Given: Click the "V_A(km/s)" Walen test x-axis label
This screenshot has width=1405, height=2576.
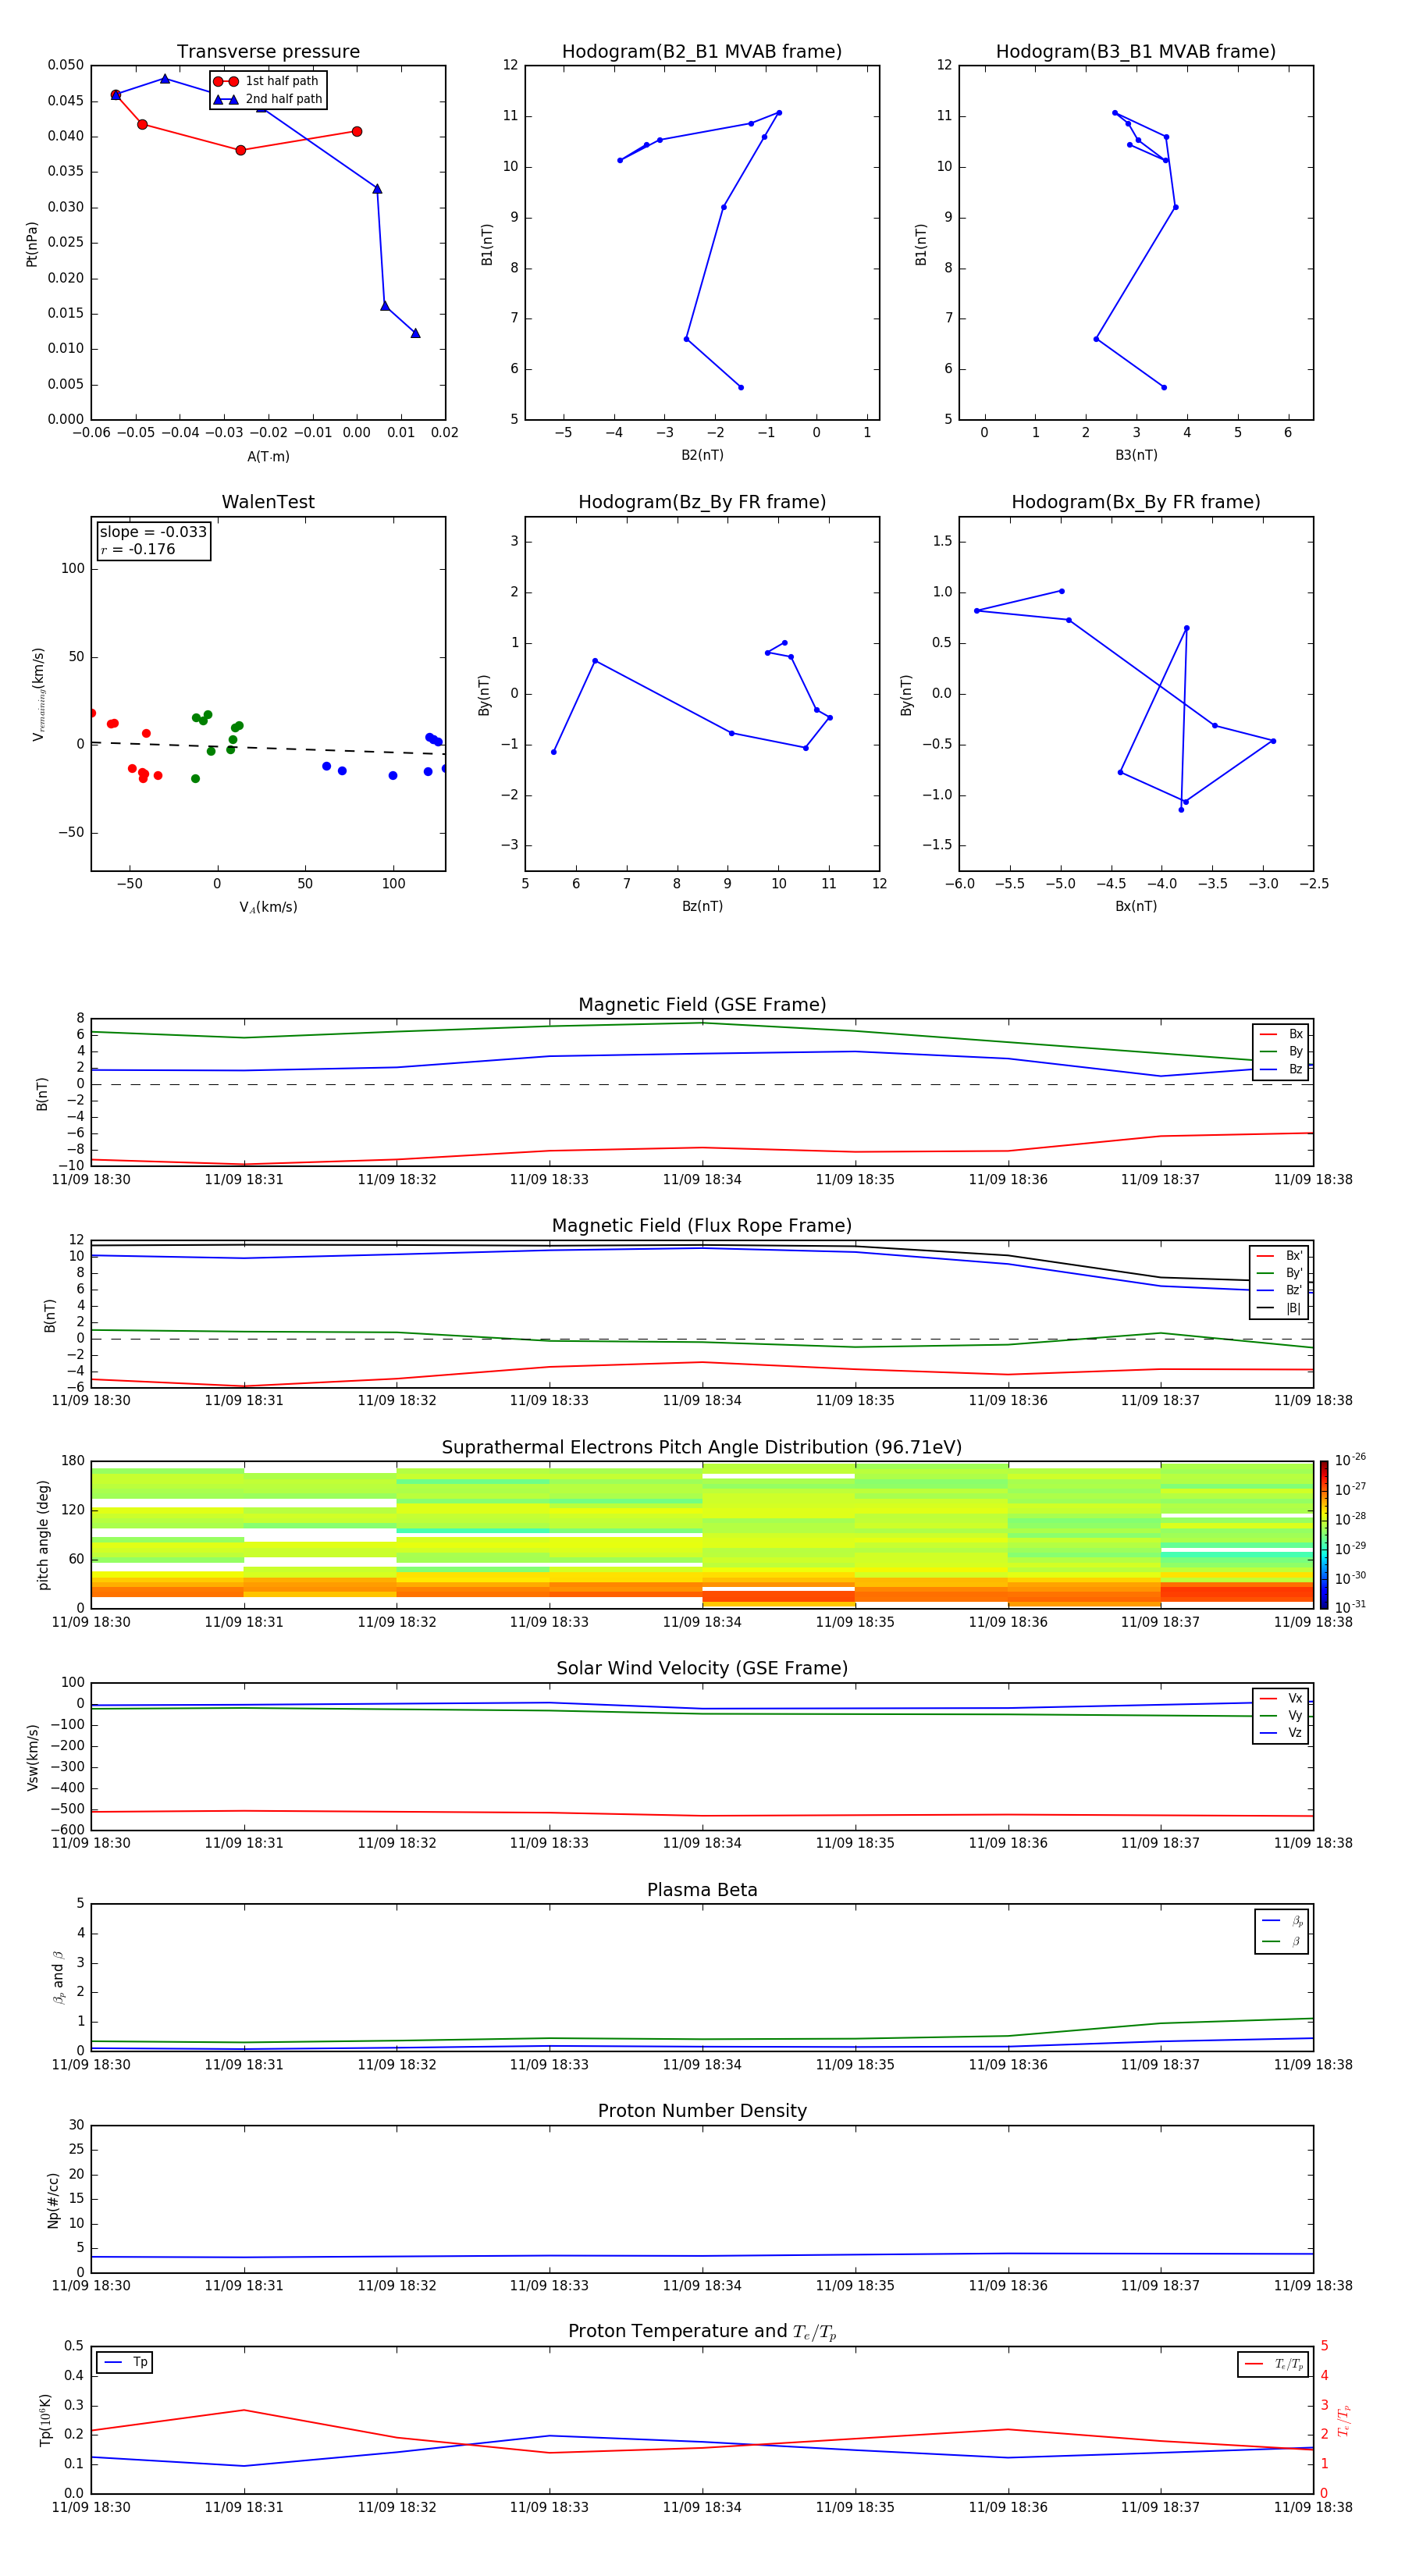Looking at the screenshot, I should pyautogui.click(x=268, y=907).
